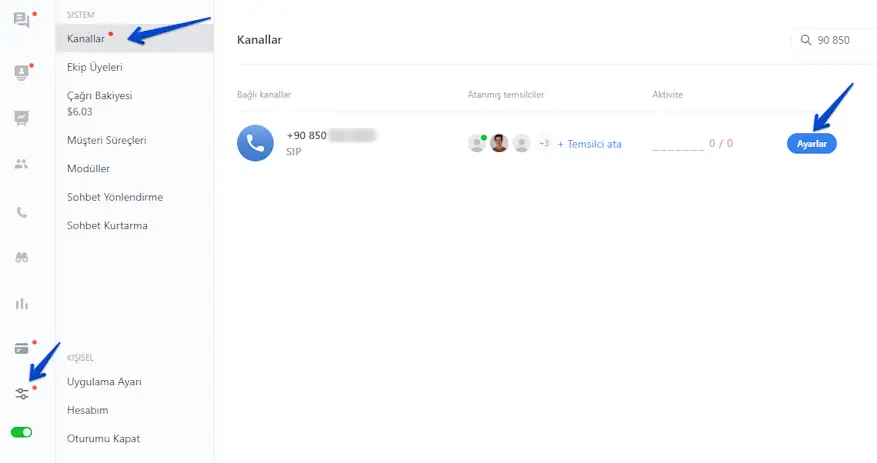Screen dimensions: 877x463
Task: Open the binoculars icon in sidebar
Action: (21, 257)
